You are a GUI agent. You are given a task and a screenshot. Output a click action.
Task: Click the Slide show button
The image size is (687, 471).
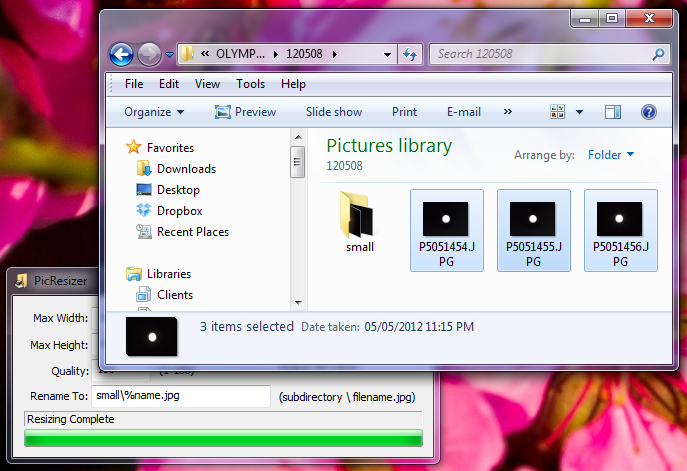[334, 112]
